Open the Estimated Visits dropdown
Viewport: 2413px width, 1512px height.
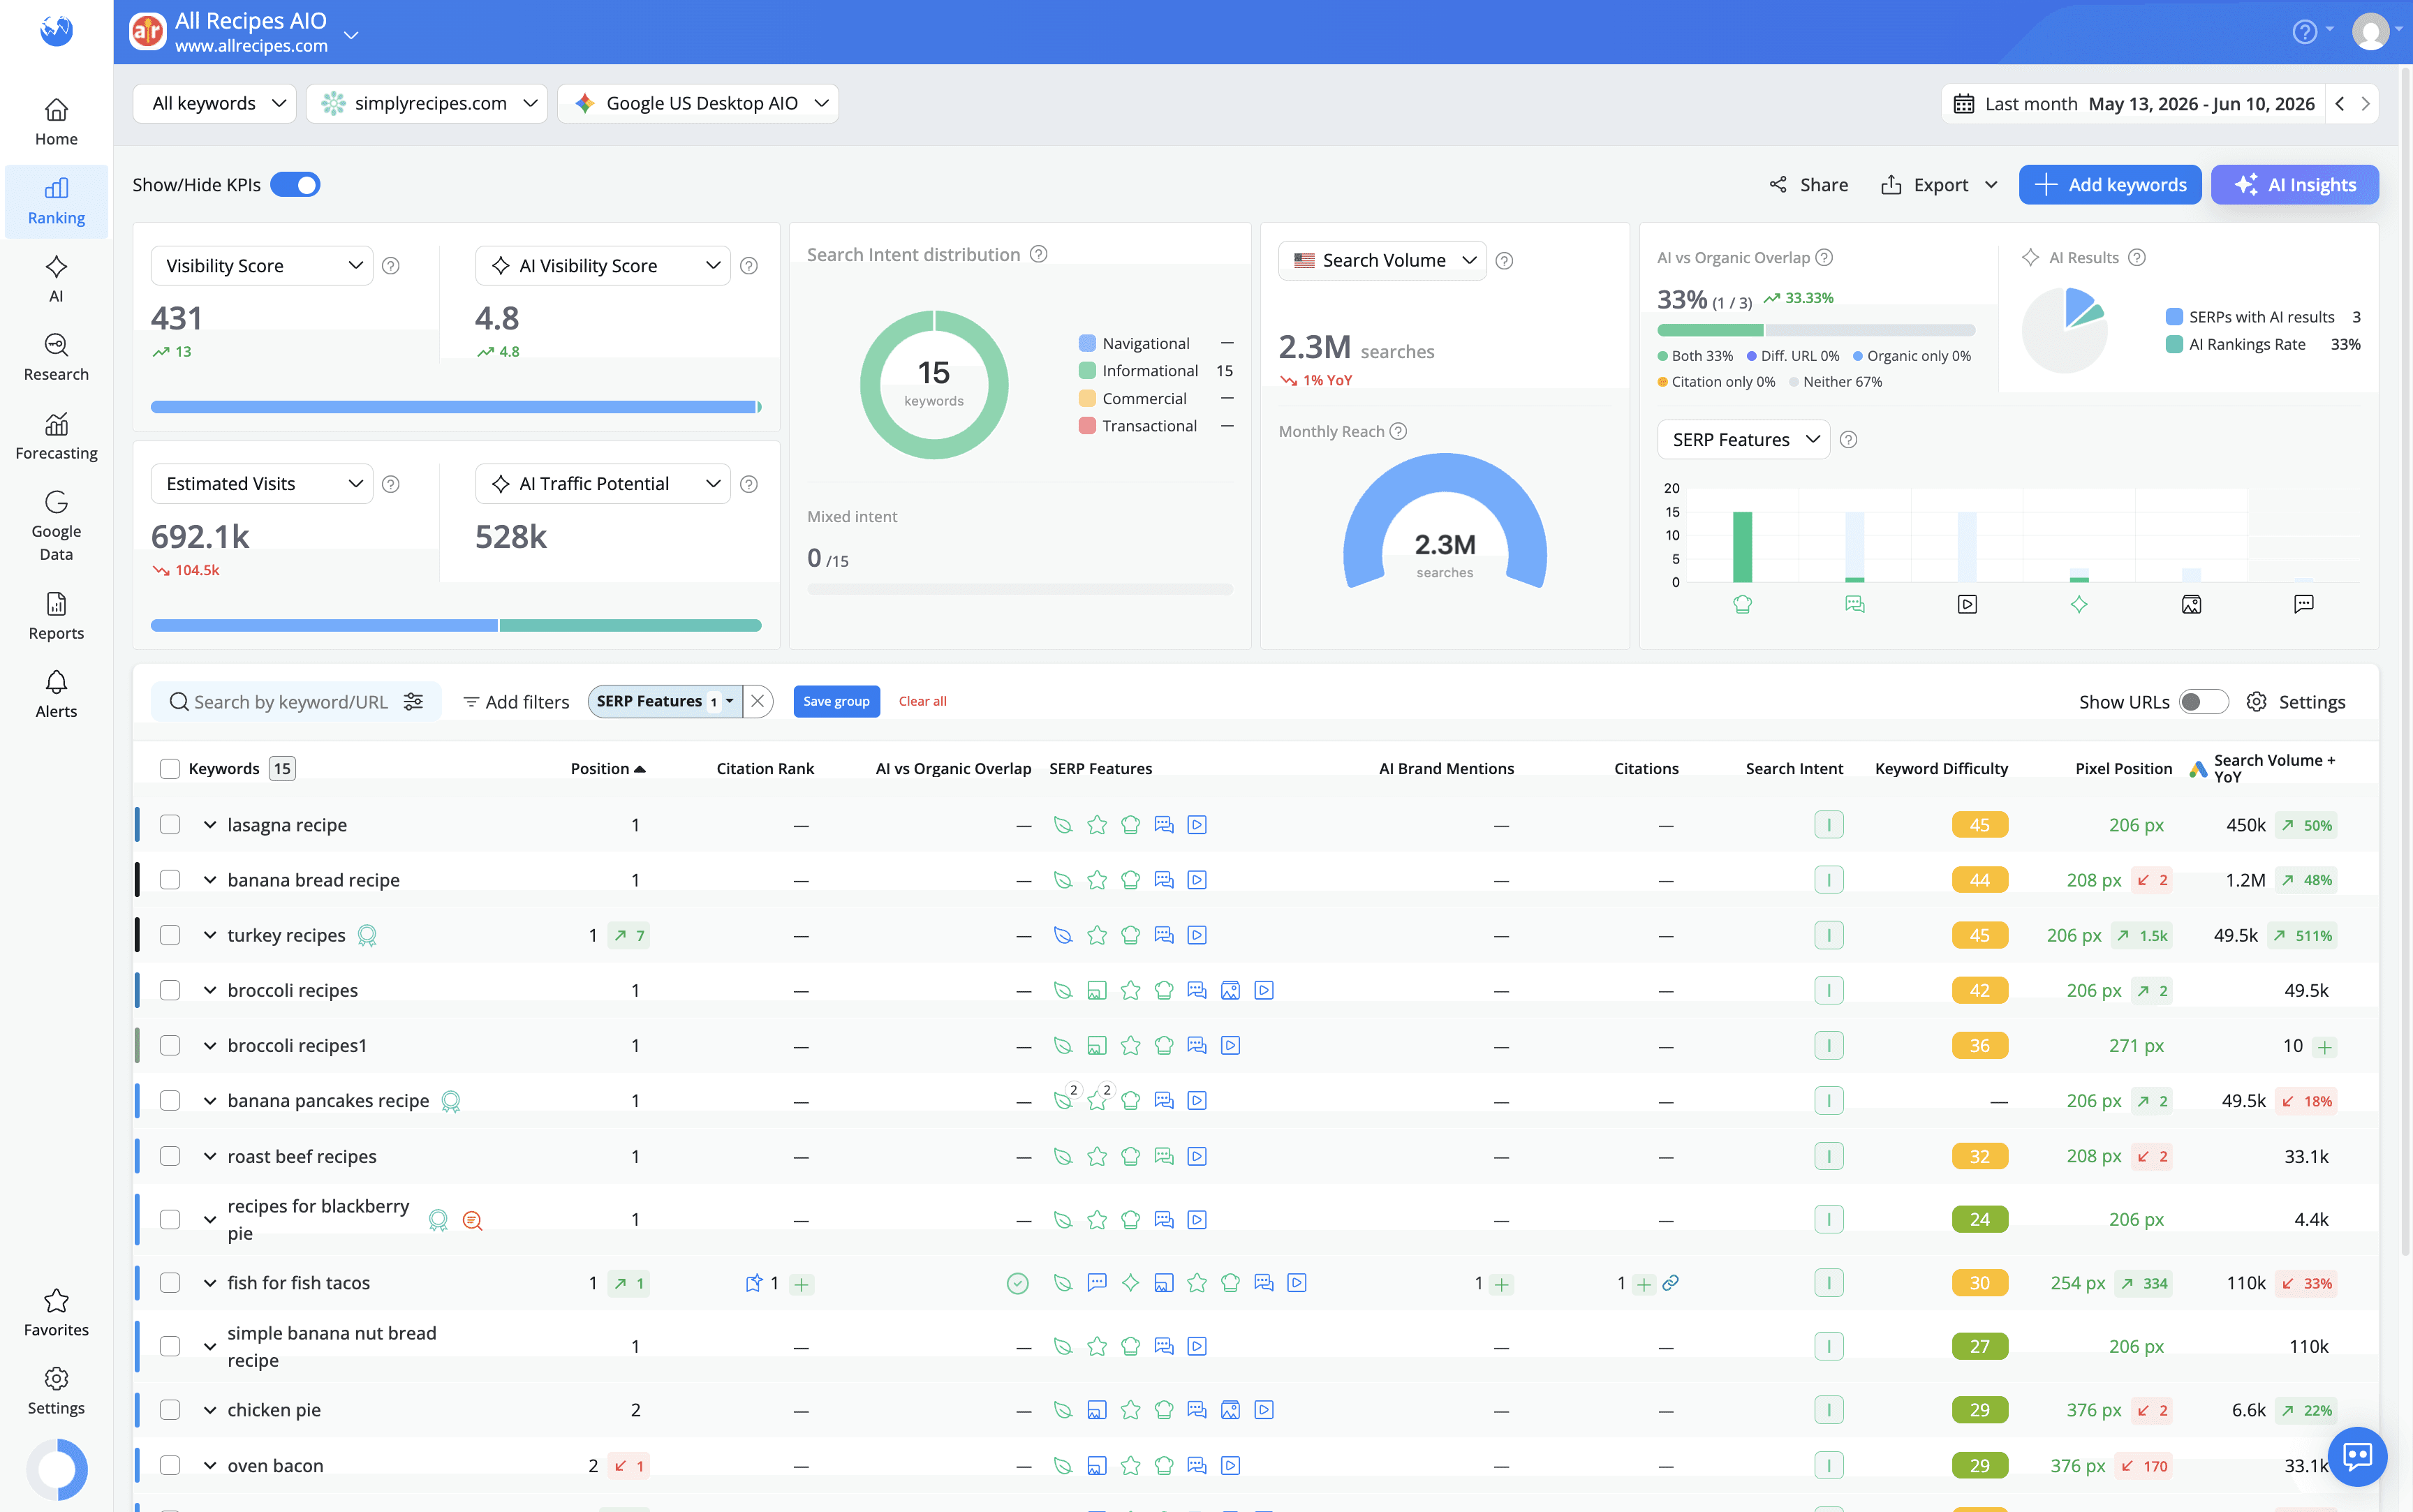tap(261, 483)
